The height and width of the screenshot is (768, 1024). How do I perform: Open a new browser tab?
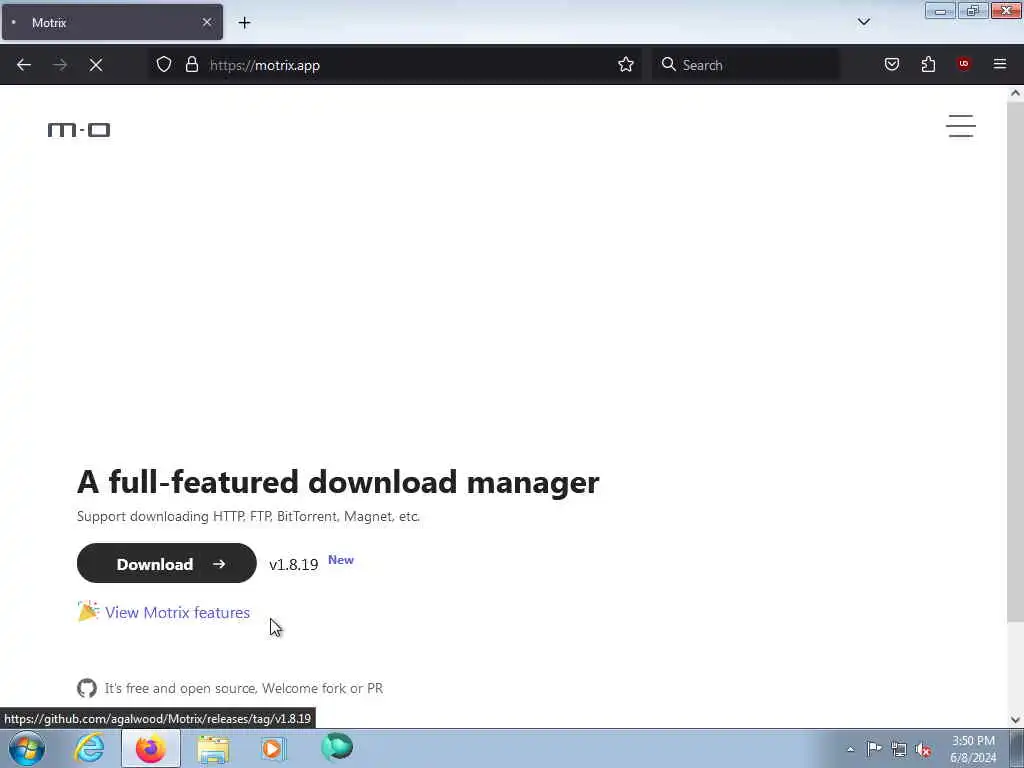tap(244, 23)
